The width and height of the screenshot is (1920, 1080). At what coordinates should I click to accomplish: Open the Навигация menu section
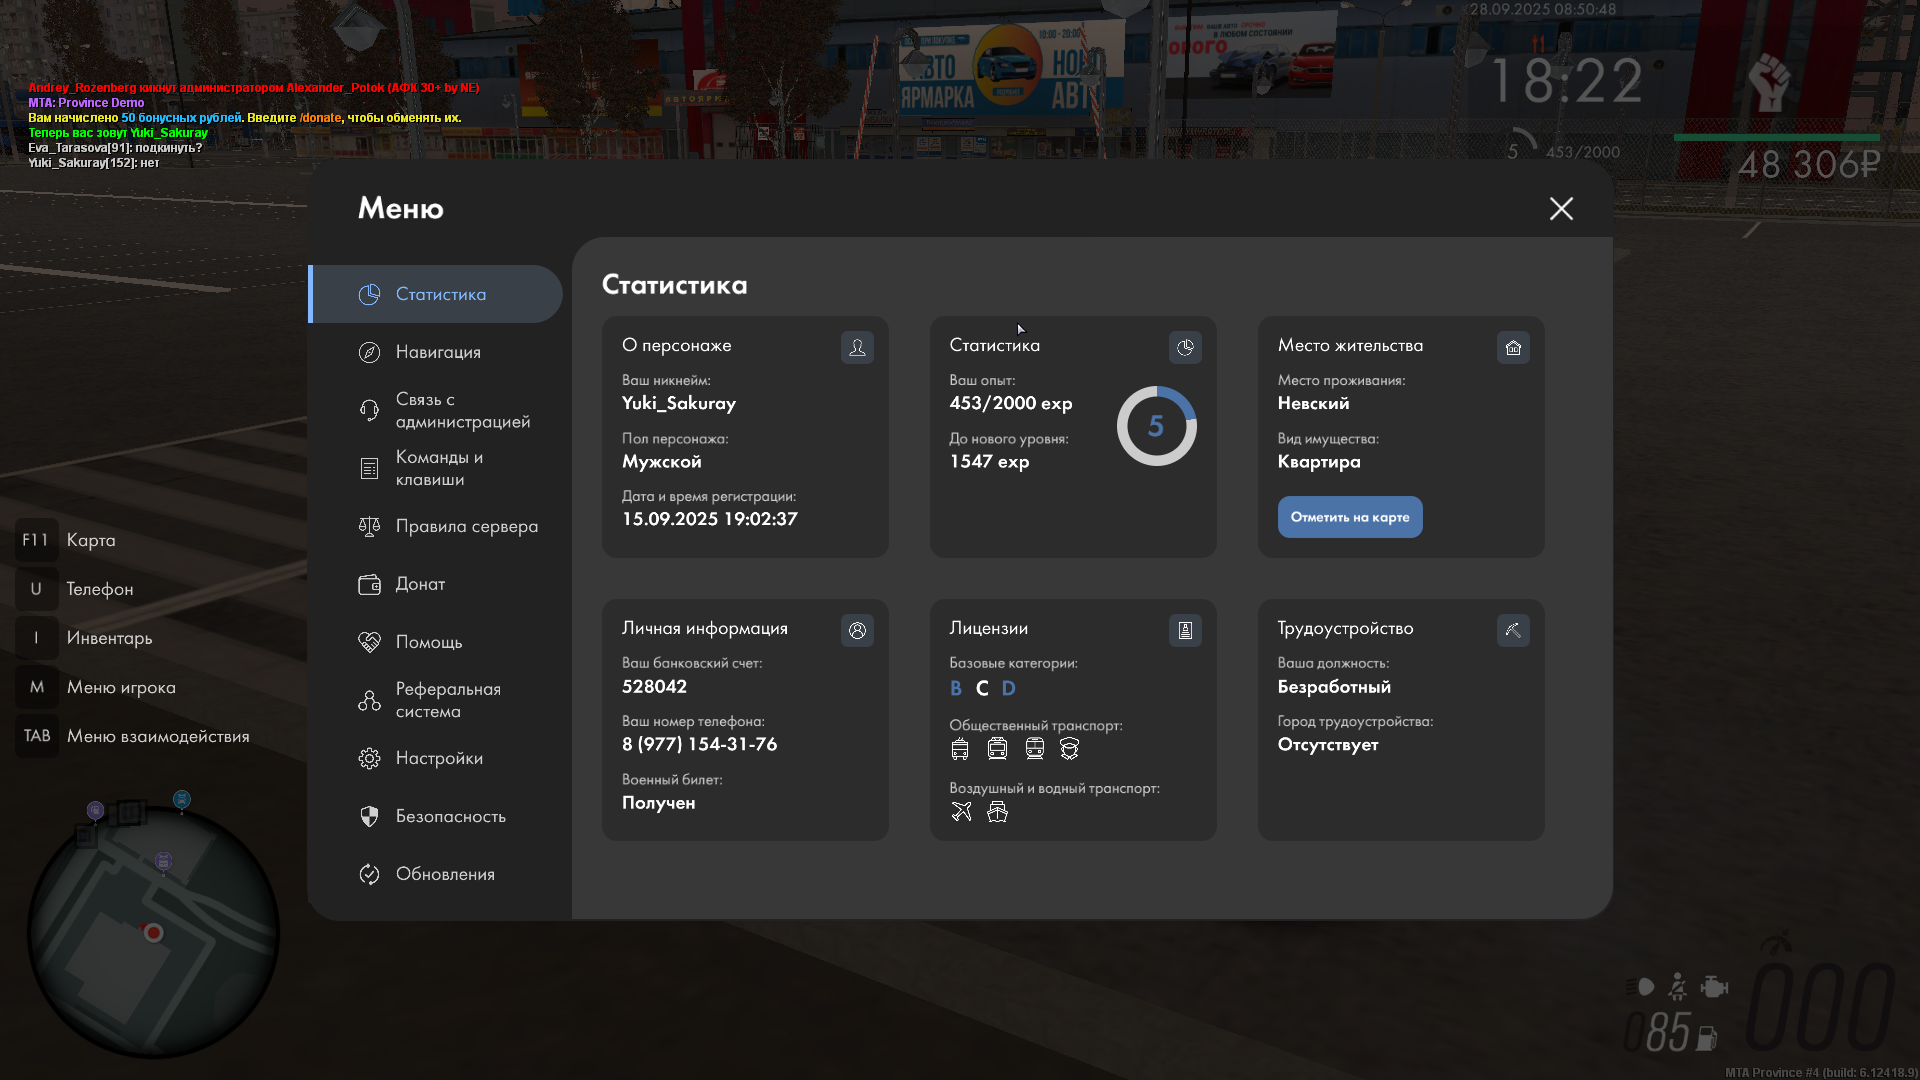click(x=437, y=352)
